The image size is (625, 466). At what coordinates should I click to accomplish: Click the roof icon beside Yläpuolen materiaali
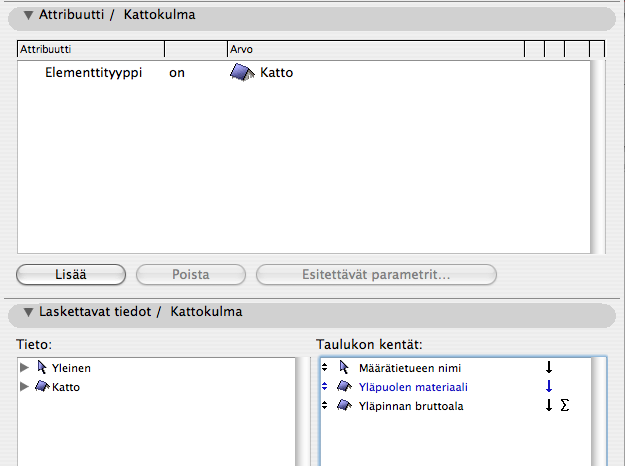point(344,386)
